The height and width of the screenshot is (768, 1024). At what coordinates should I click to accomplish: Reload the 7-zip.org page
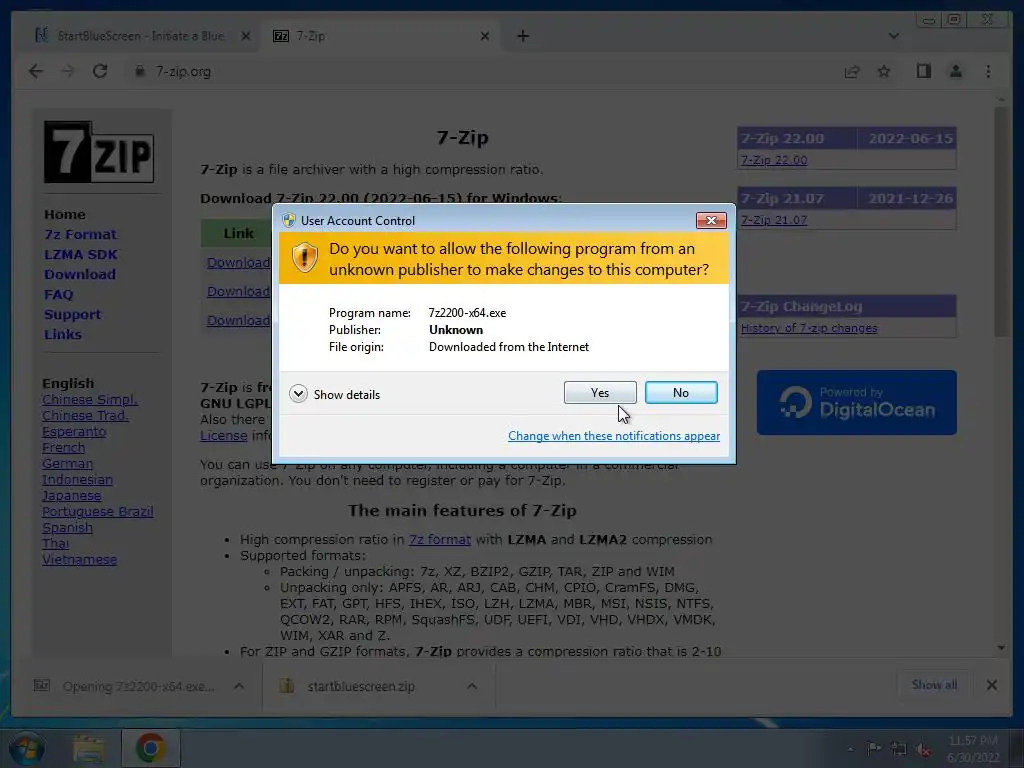[x=100, y=71]
